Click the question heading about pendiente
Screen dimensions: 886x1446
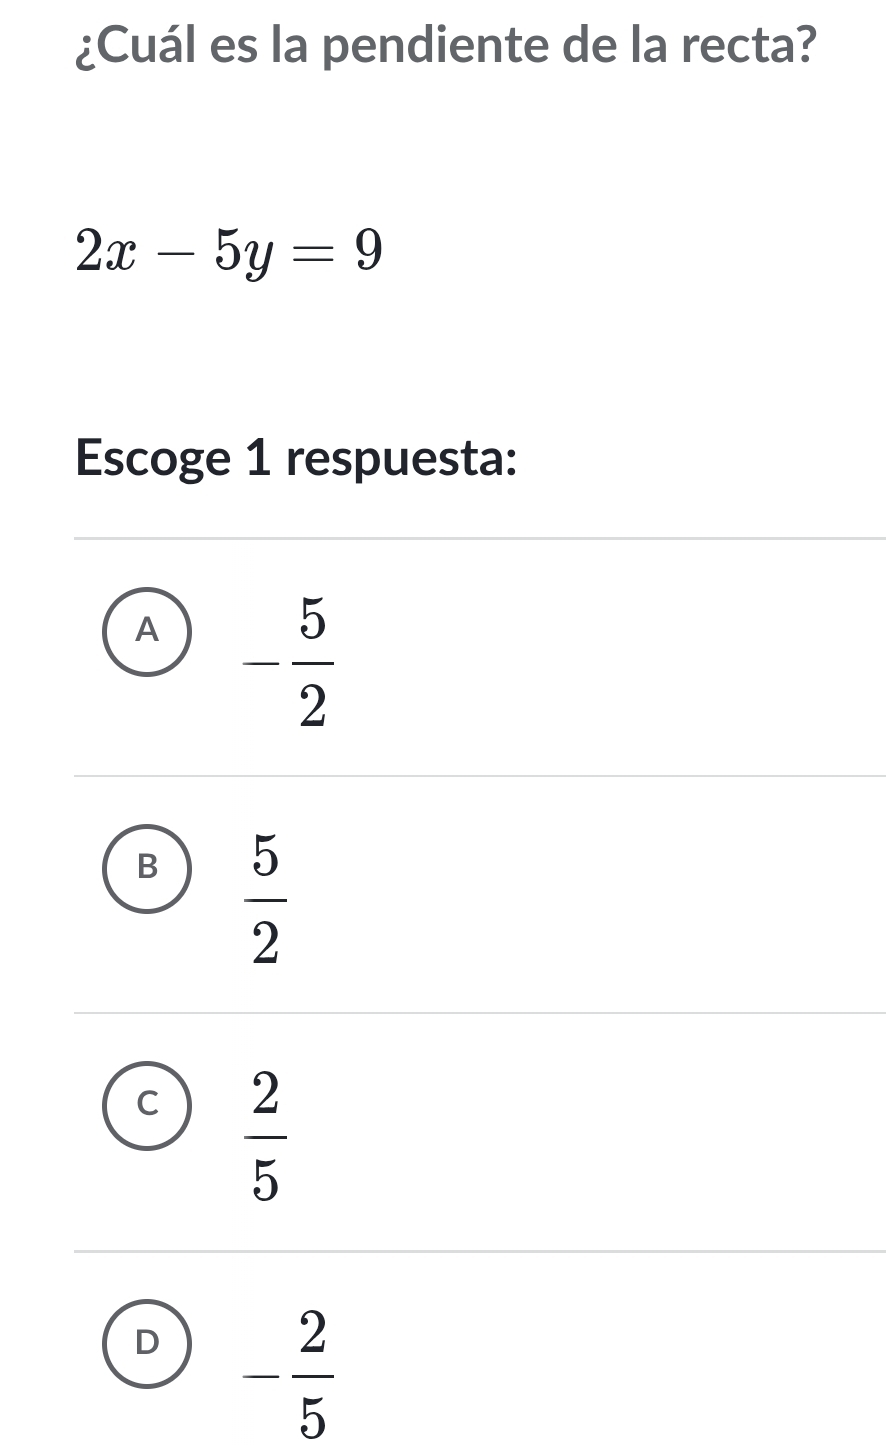[445, 47]
